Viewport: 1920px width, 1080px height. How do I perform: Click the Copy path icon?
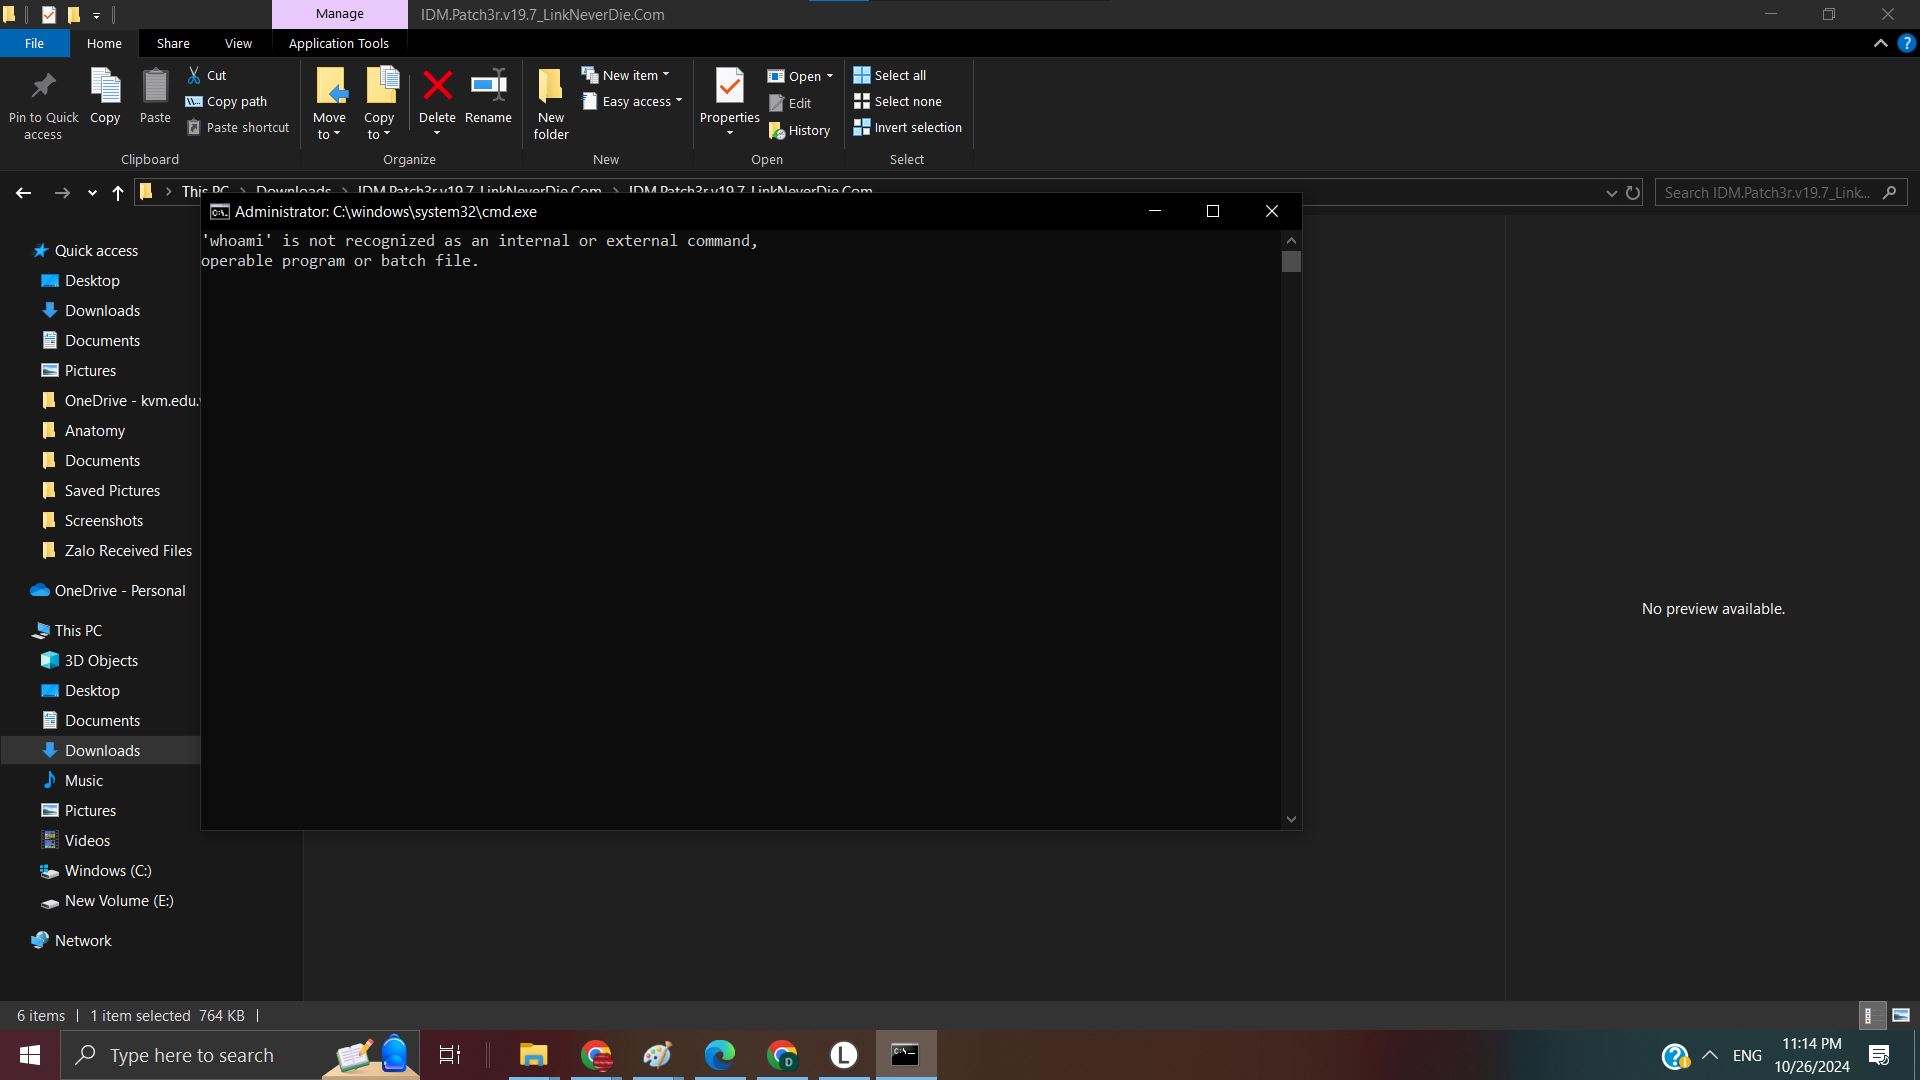coord(195,101)
